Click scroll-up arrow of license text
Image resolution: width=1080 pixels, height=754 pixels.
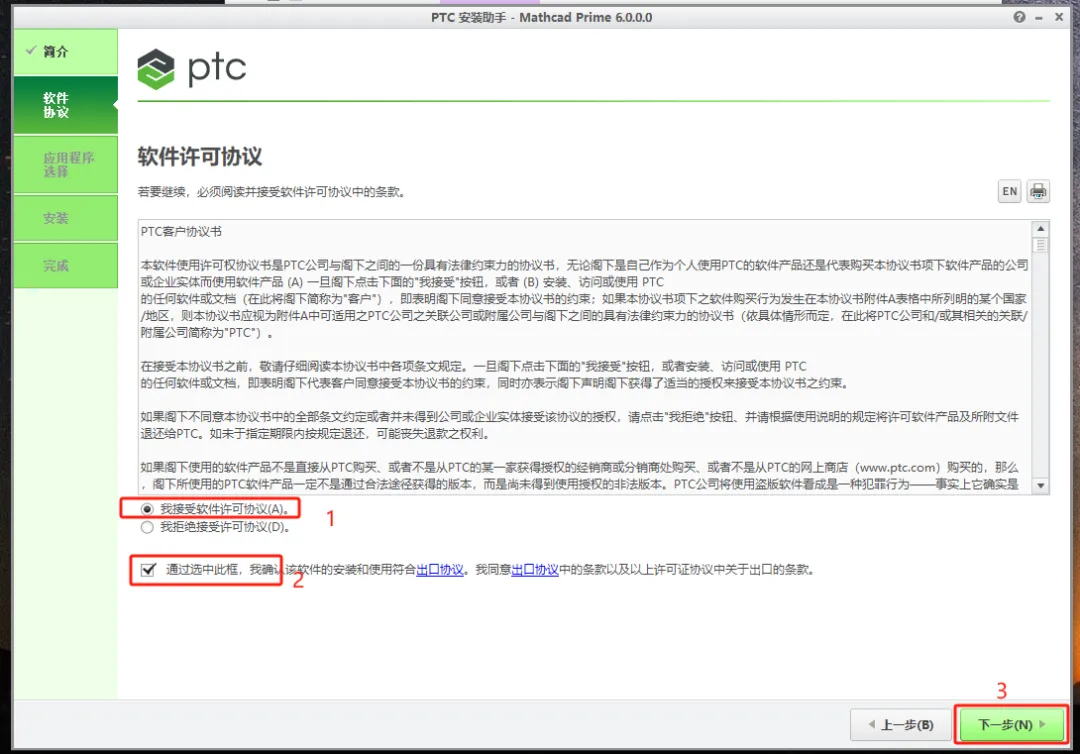[1041, 229]
